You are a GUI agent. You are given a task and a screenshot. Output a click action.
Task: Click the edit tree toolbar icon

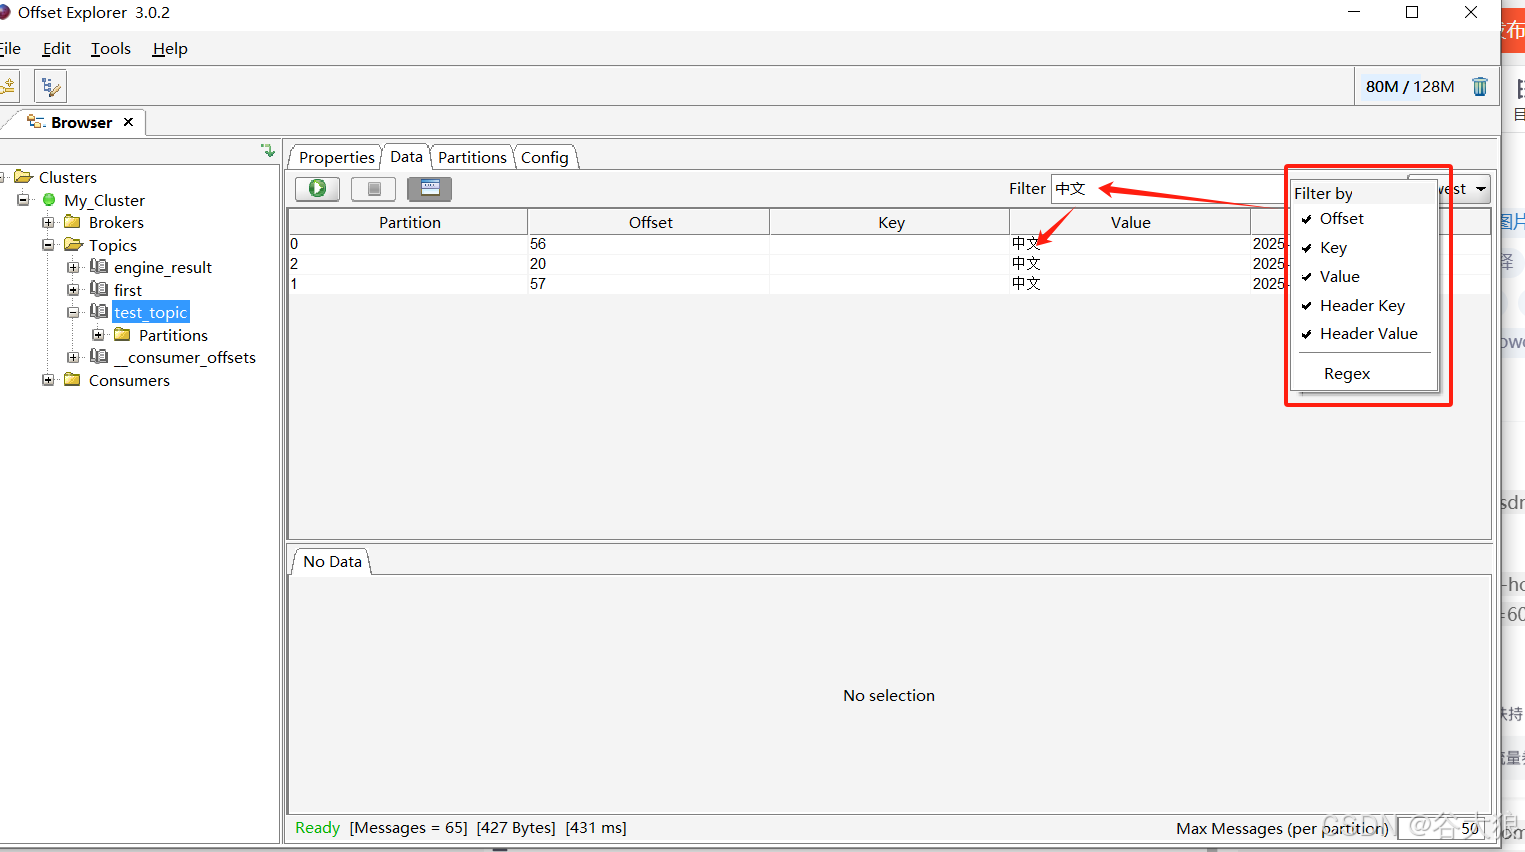coord(50,87)
